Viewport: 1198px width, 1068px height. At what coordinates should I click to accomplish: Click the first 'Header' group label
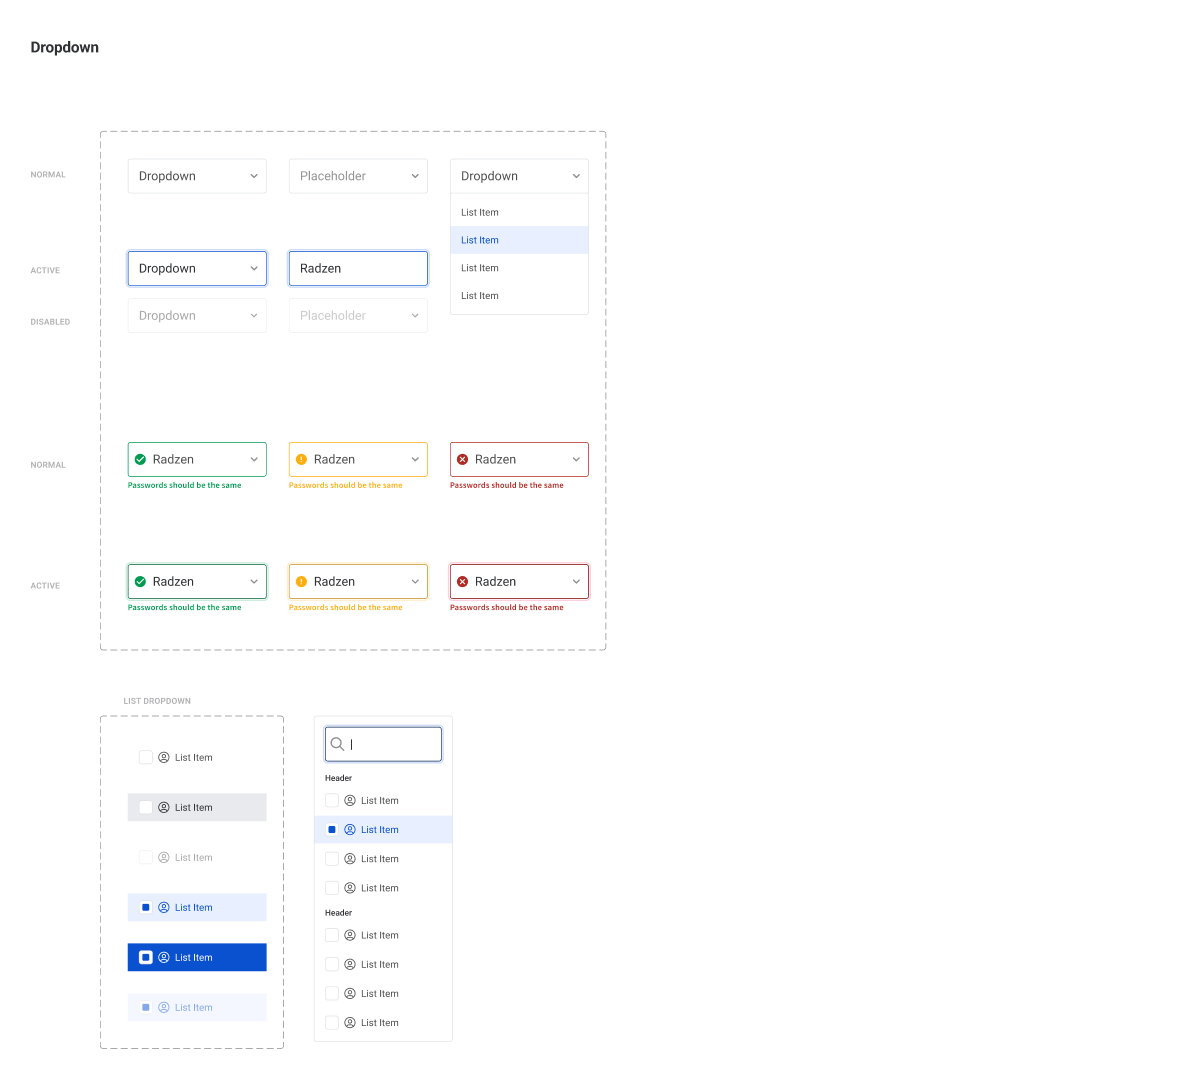338,778
